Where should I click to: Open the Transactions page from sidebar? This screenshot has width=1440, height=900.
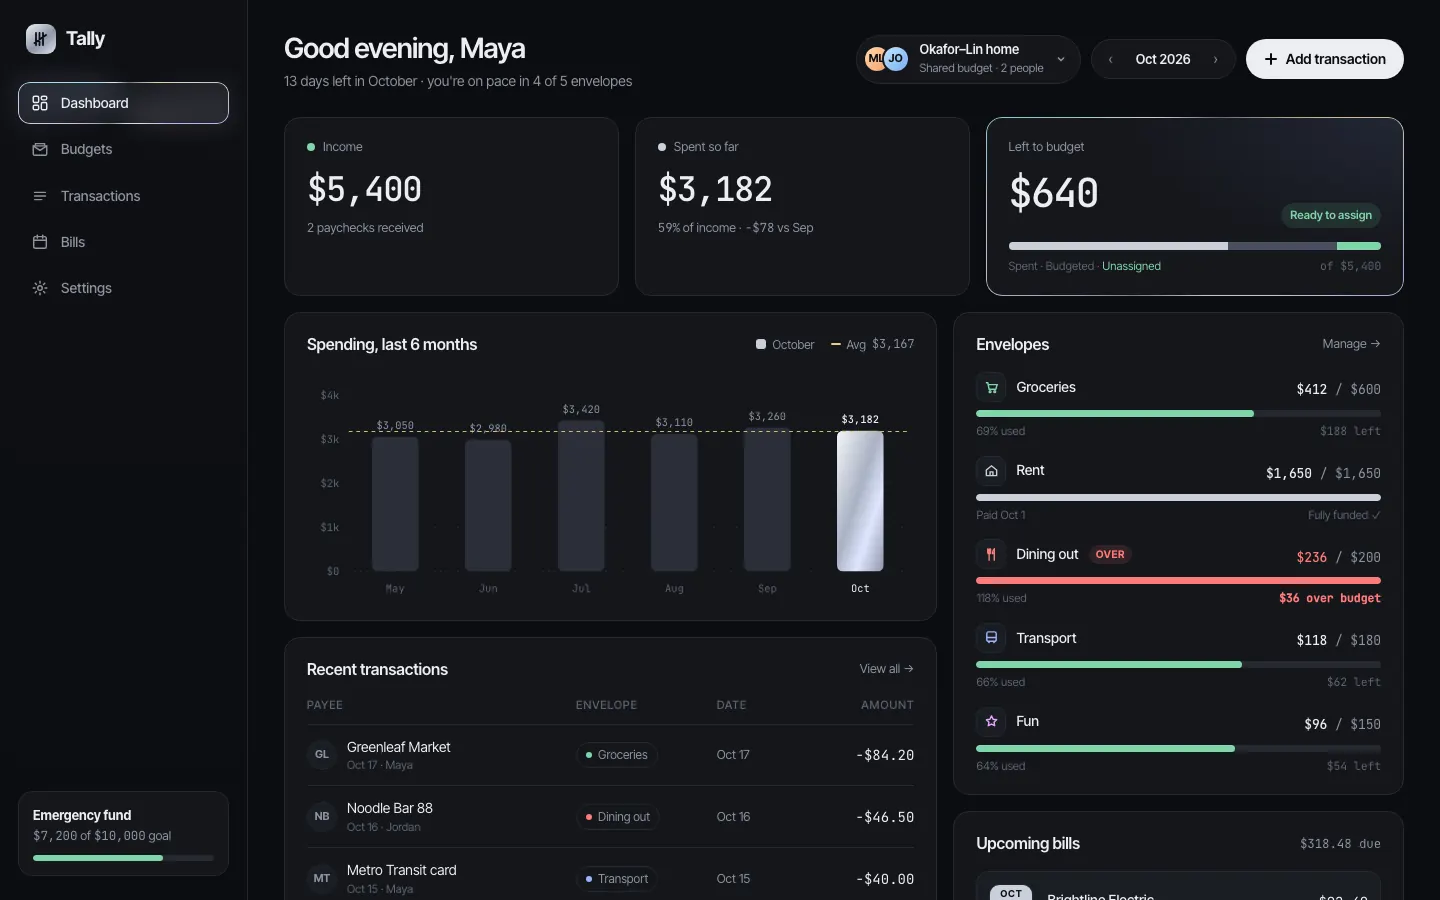tap(123, 196)
